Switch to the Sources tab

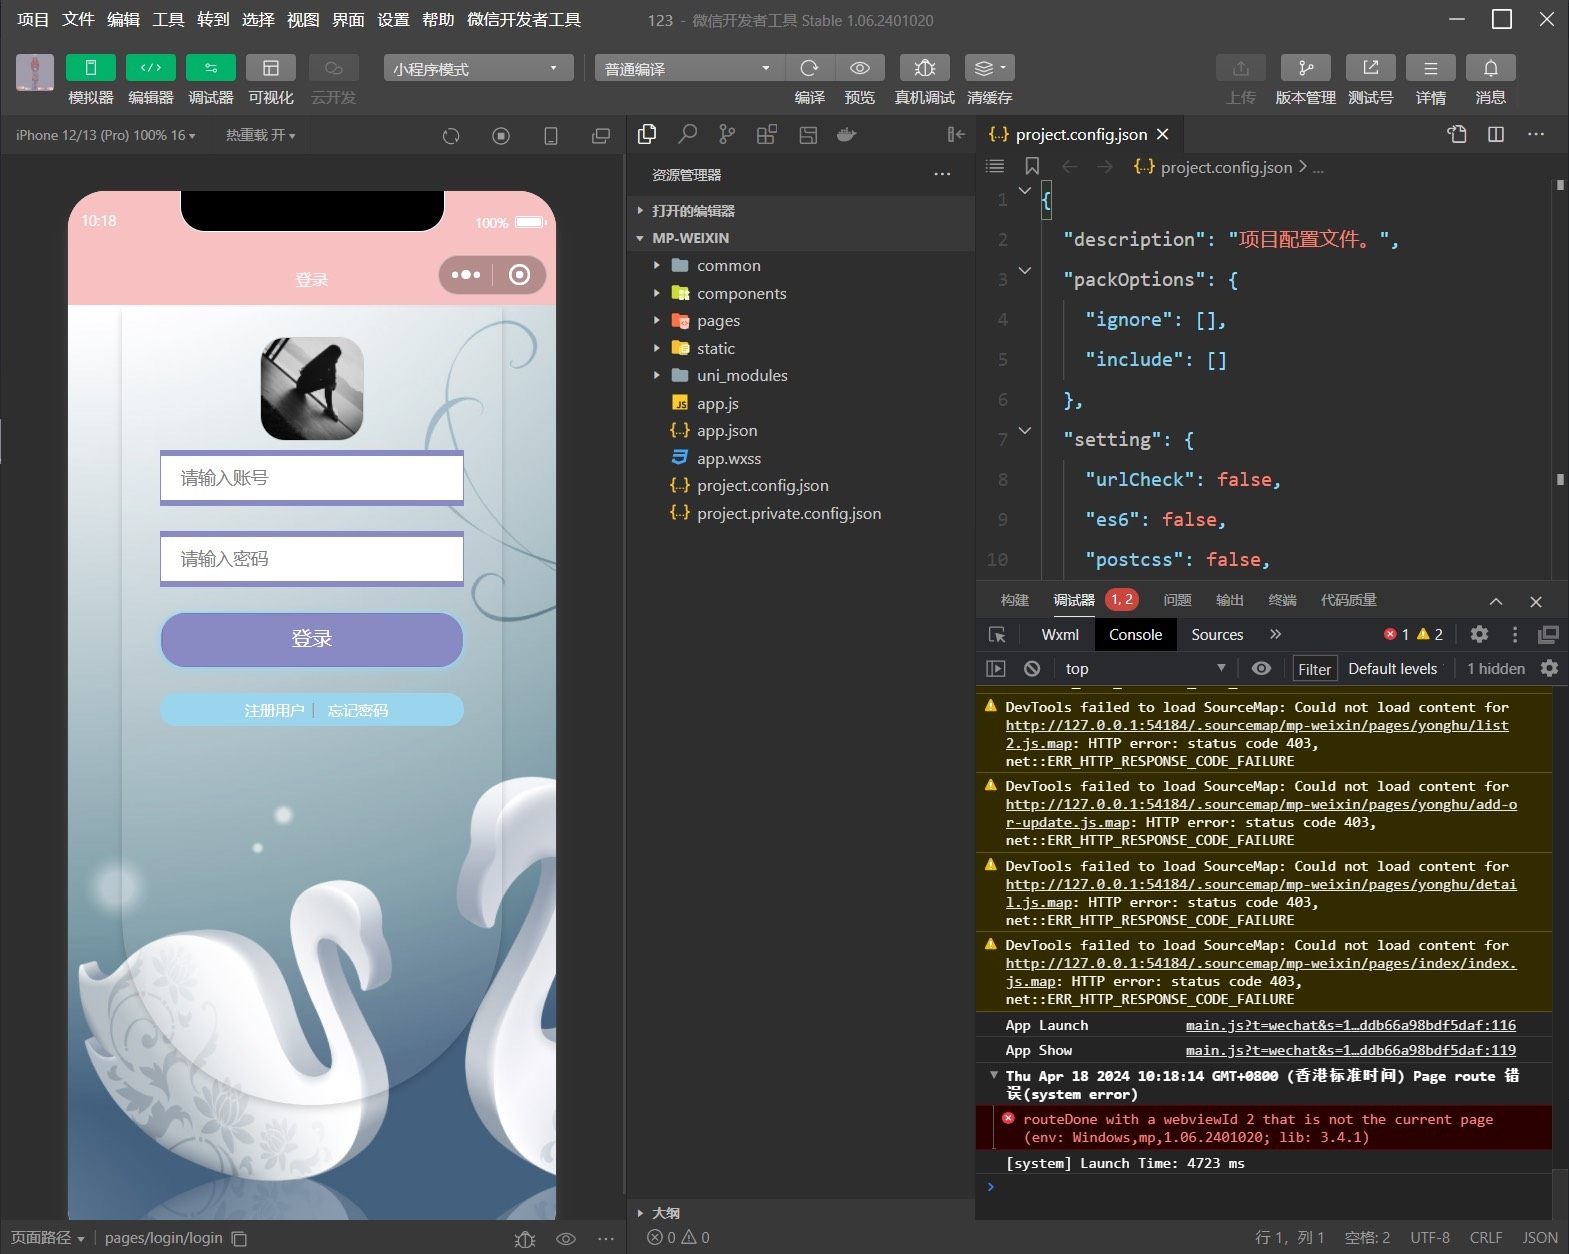(x=1216, y=634)
